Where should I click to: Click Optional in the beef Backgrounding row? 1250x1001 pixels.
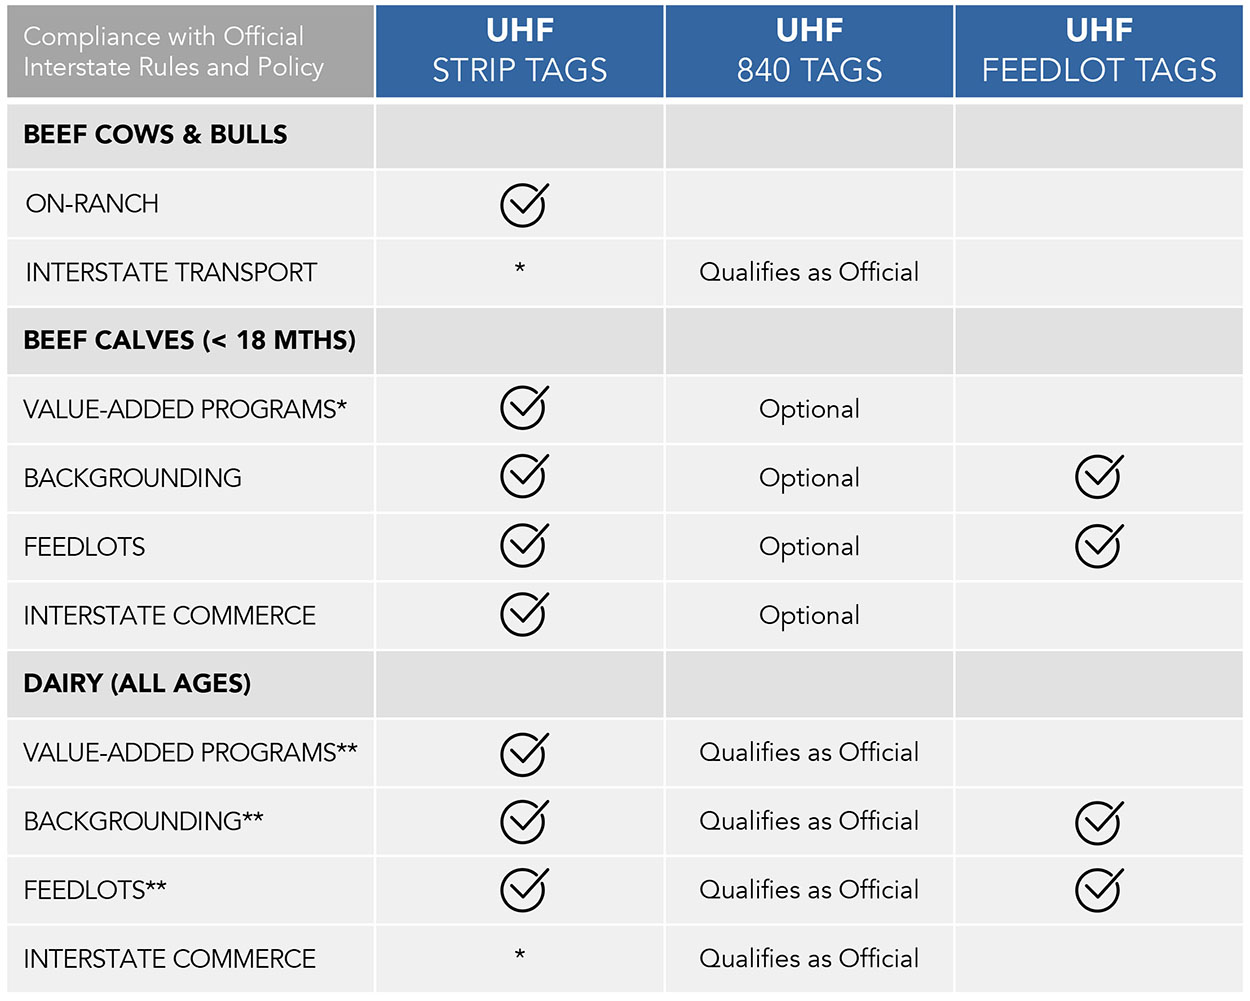click(809, 478)
